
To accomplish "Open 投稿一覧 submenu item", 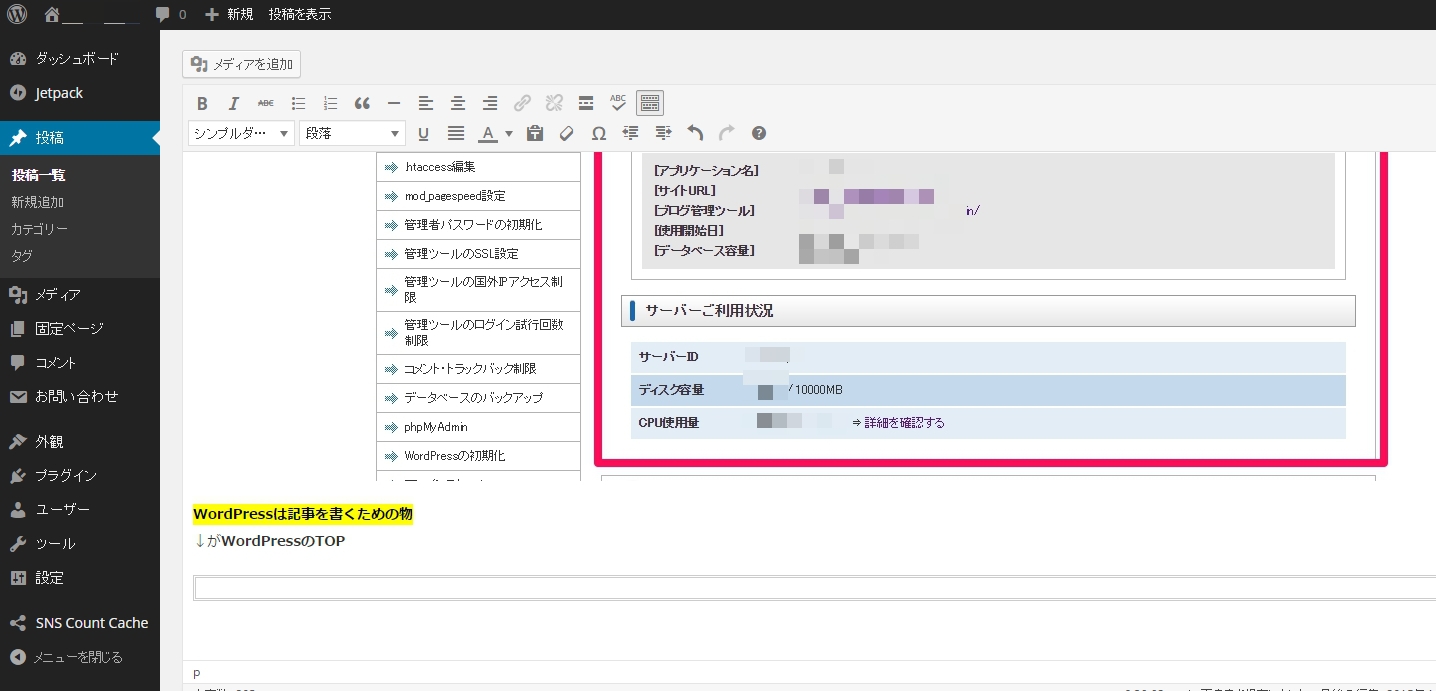I will 38,175.
